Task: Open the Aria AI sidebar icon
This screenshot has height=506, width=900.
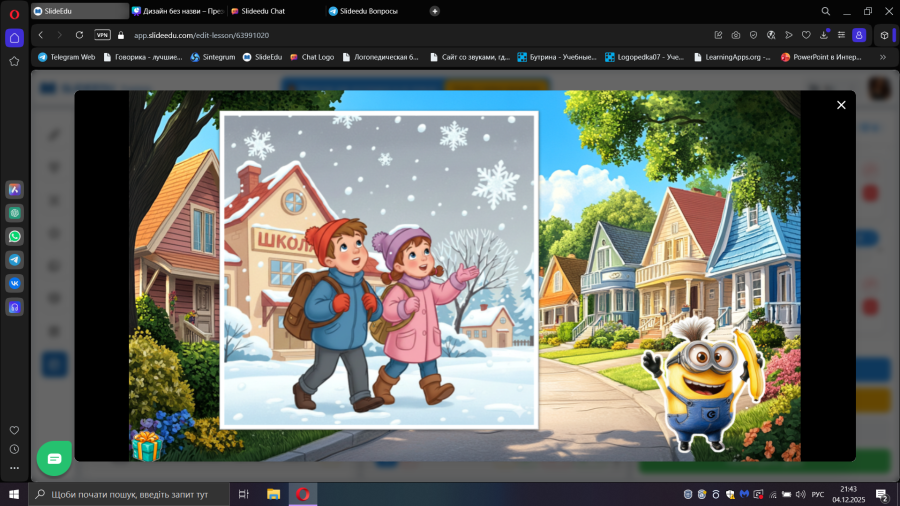Action: (15, 190)
